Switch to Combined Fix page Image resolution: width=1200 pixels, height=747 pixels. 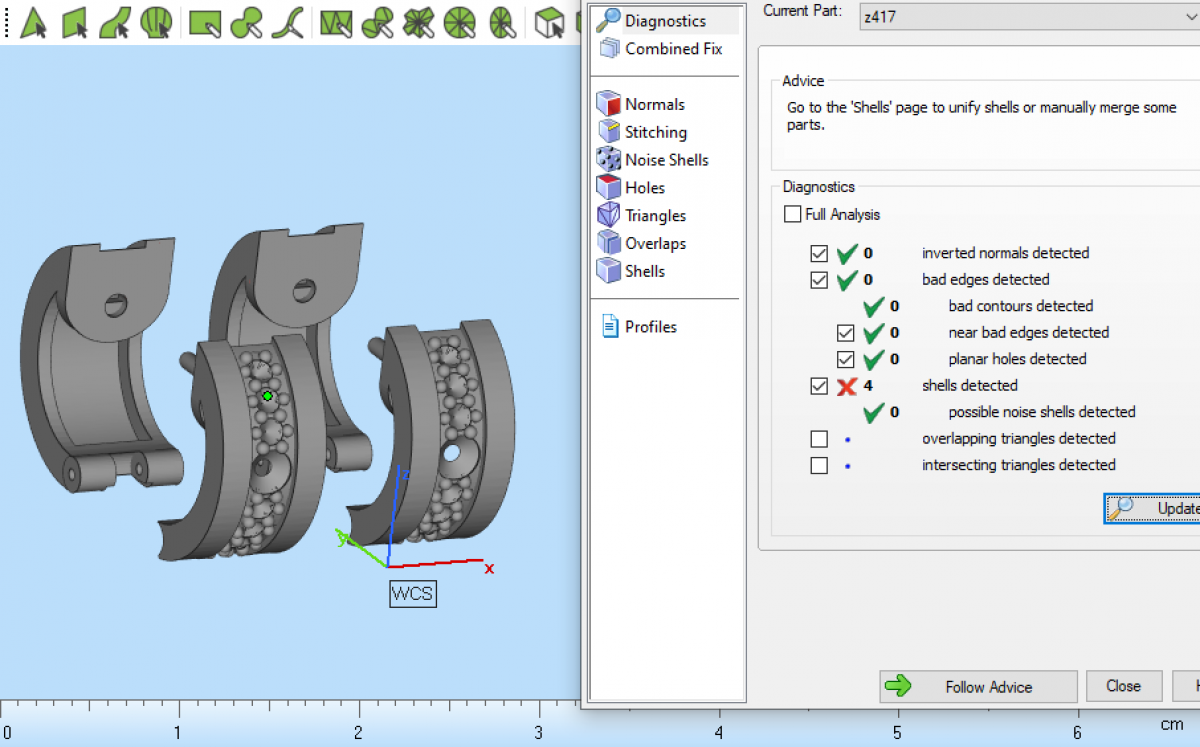pos(673,48)
